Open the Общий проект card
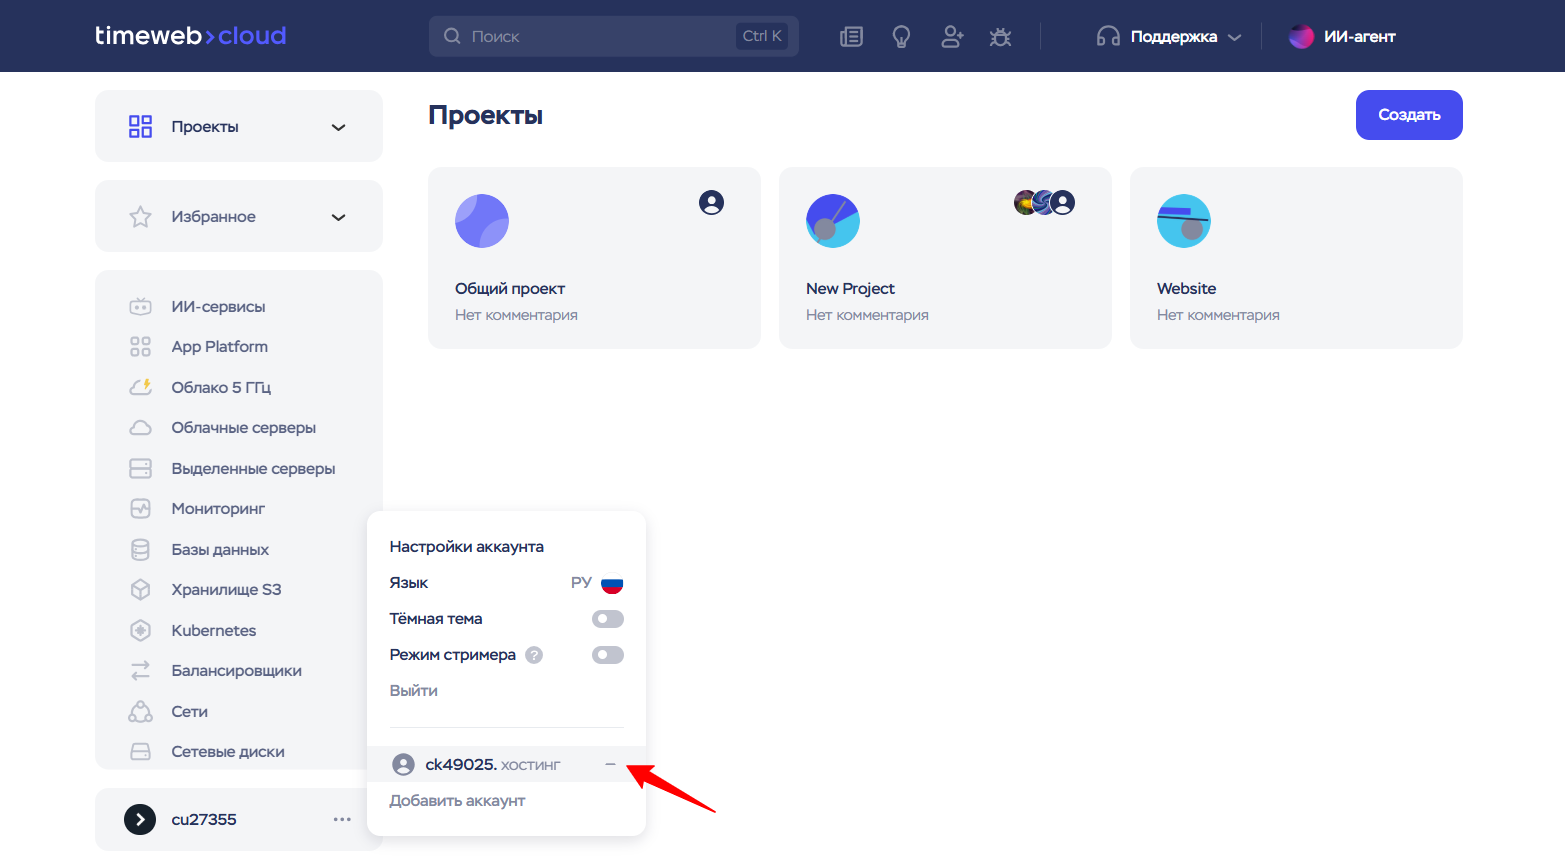 pos(594,258)
